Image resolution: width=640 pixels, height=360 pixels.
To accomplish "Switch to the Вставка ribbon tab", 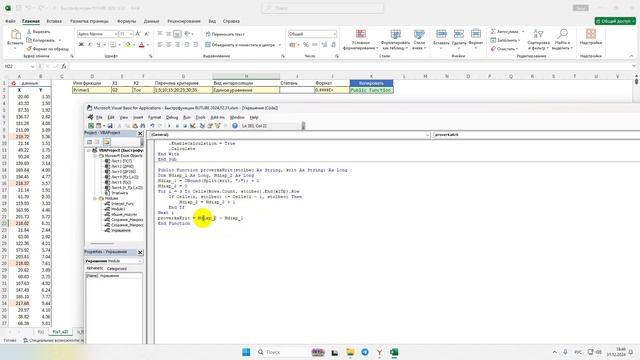I will click(x=54, y=21).
